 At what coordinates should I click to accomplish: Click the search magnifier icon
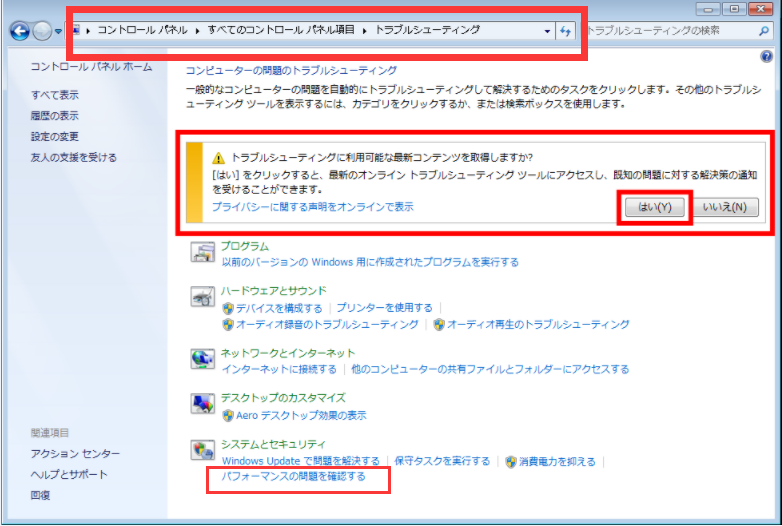(764, 31)
